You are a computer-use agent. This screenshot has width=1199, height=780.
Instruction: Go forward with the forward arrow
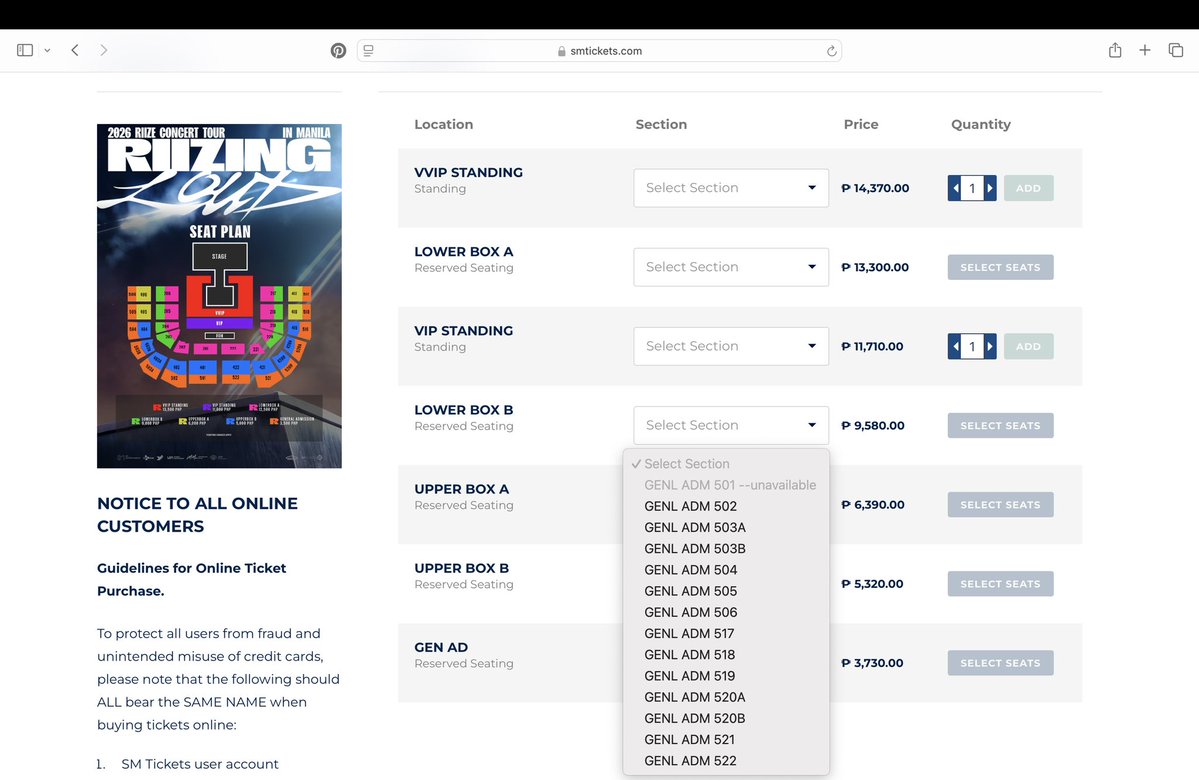[103, 50]
